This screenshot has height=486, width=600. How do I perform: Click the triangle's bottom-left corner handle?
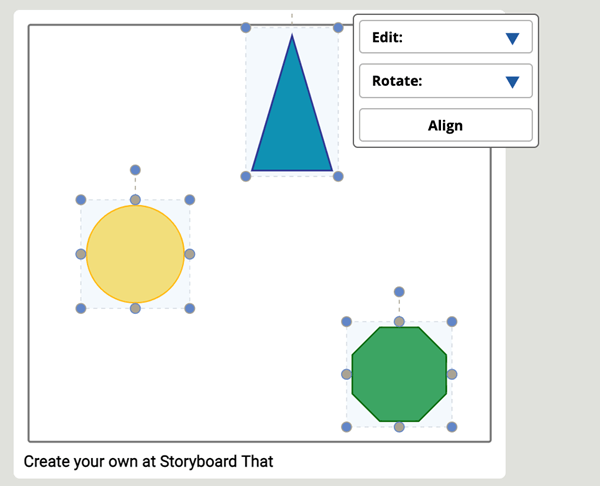point(246,176)
